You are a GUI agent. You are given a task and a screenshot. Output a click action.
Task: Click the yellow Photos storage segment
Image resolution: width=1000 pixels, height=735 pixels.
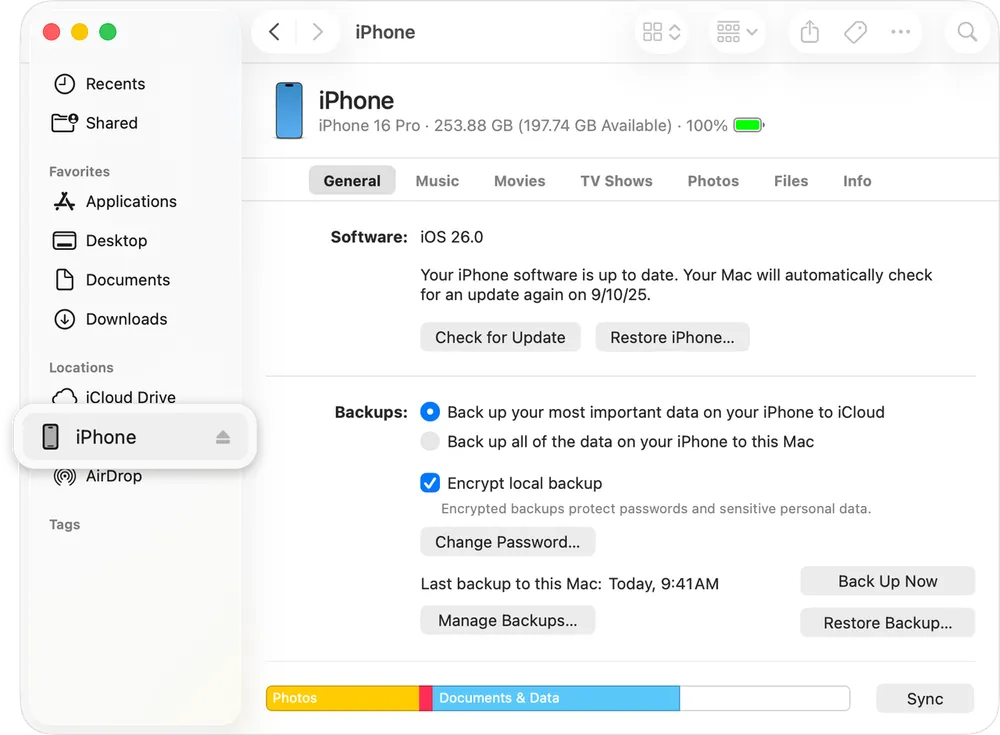343,698
